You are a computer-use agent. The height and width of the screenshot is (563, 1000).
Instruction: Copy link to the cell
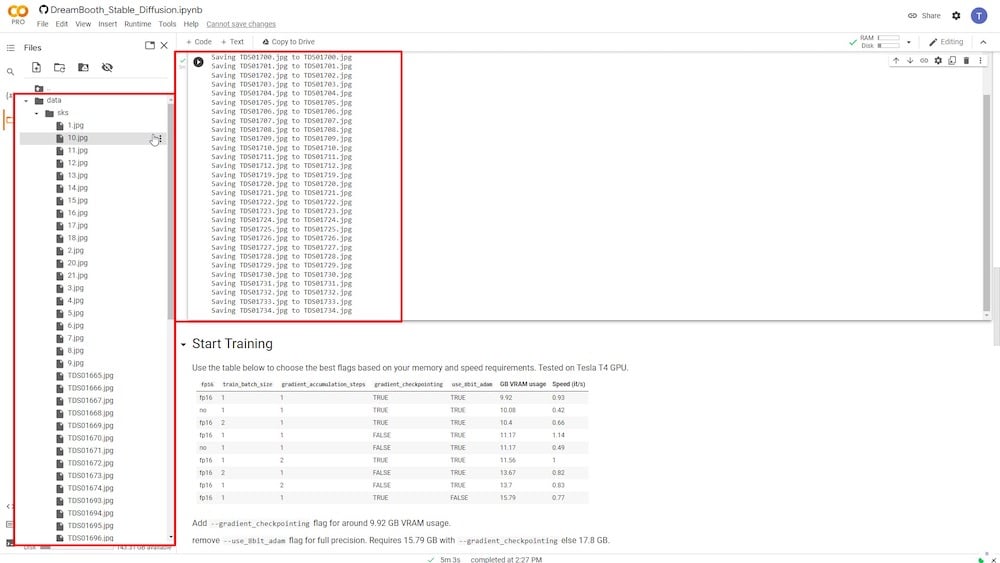(924, 61)
